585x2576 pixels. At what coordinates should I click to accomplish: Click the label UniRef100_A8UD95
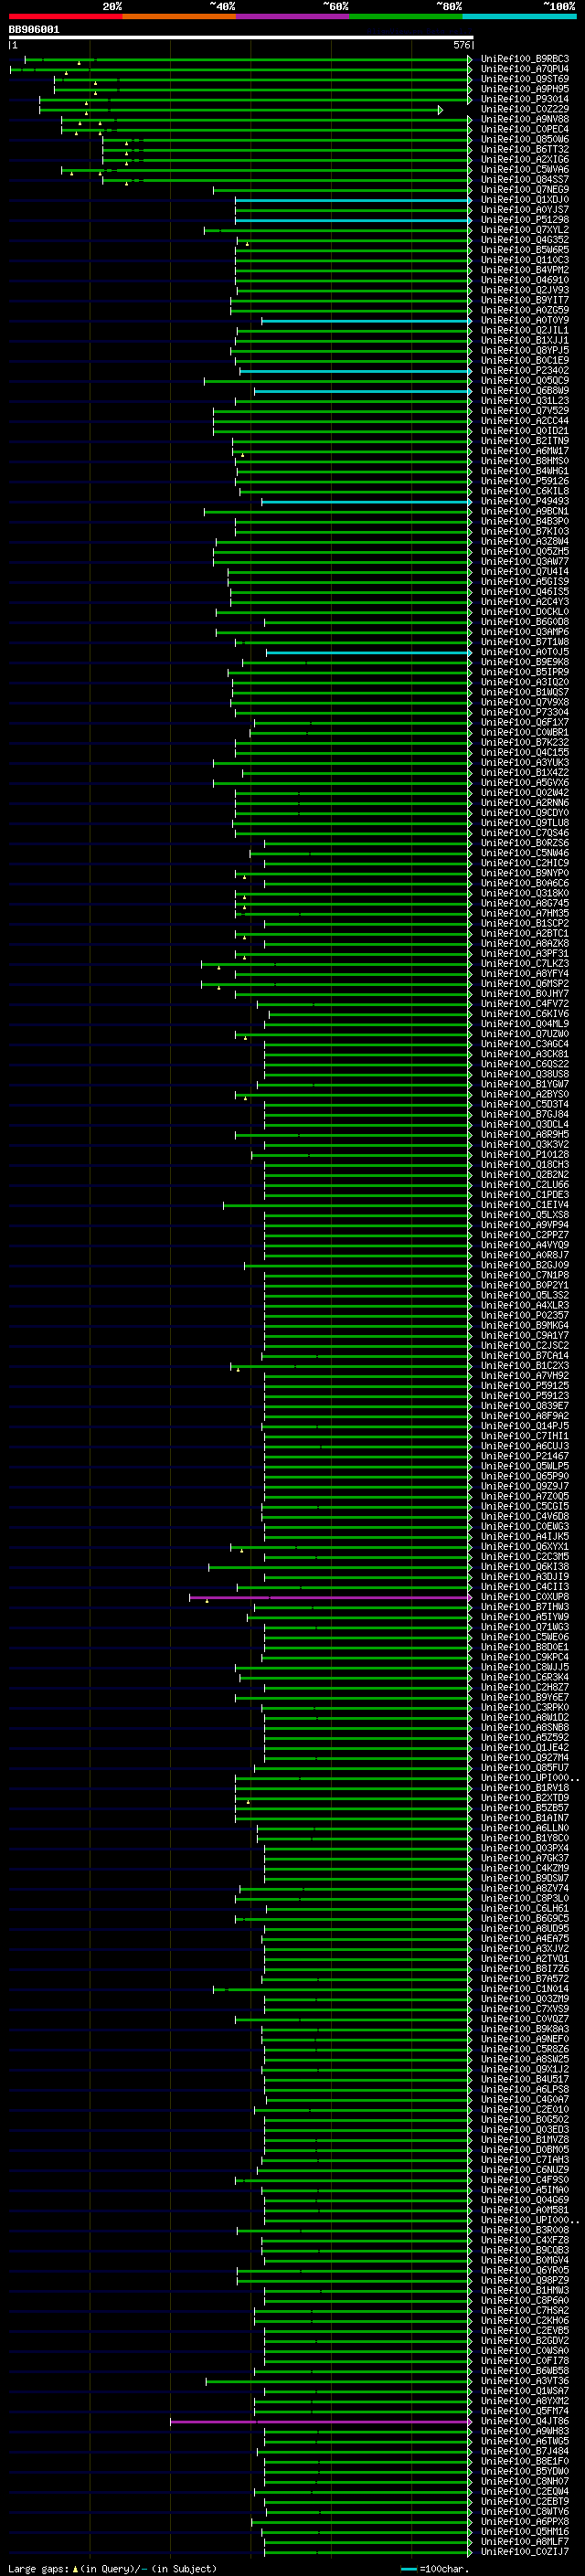525,1929
